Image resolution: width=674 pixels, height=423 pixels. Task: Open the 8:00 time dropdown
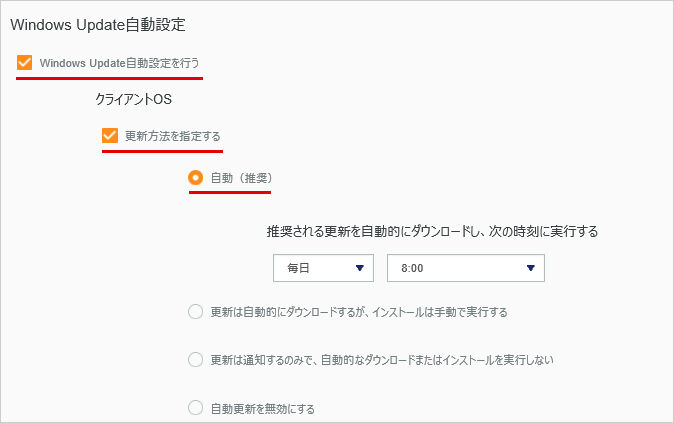click(x=466, y=268)
